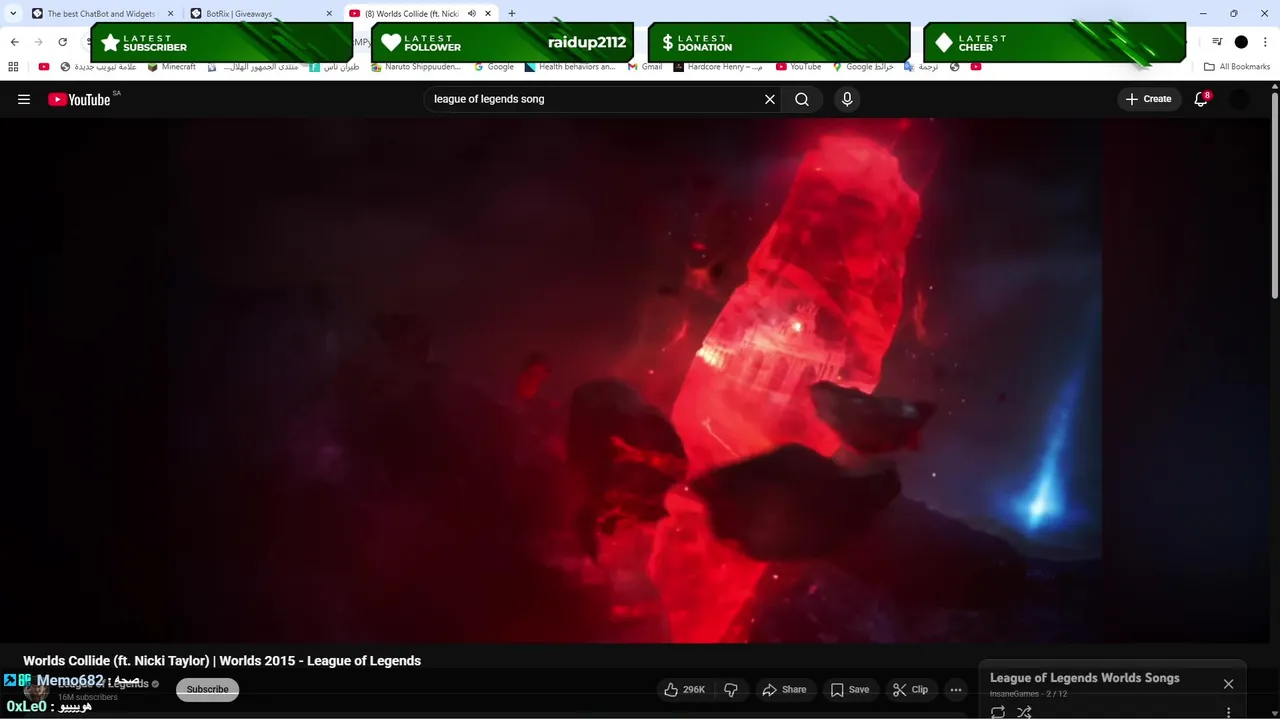Open the Gmail bookmark

click(x=645, y=67)
